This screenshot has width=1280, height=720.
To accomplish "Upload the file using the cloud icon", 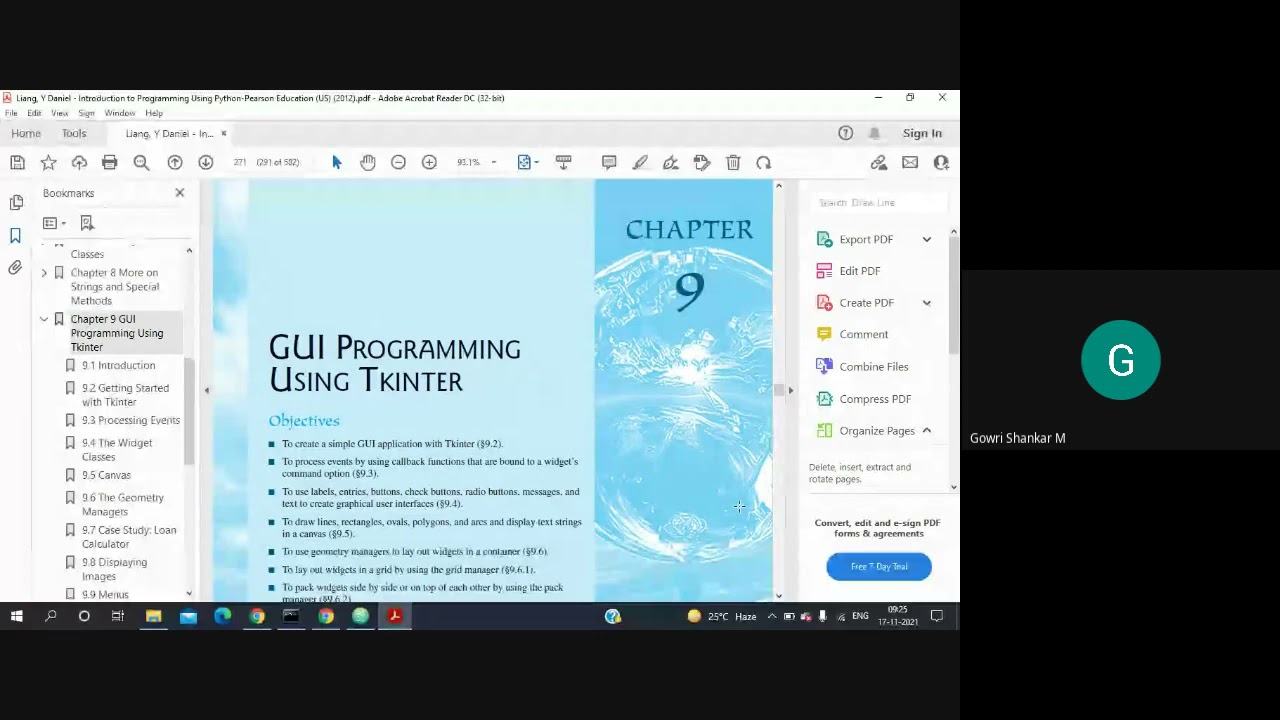I will 79,163.
